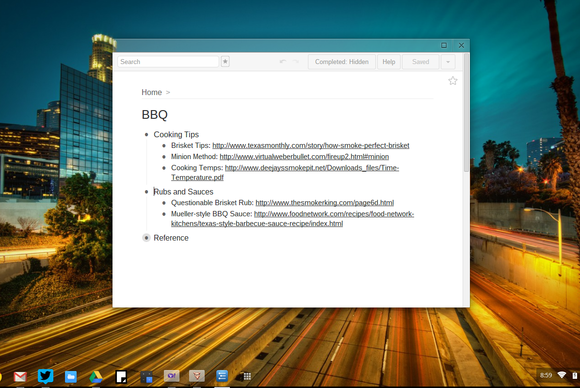
Task: Close the WorkFlowy window
Action: pyautogui.click(x=461, y=45)
